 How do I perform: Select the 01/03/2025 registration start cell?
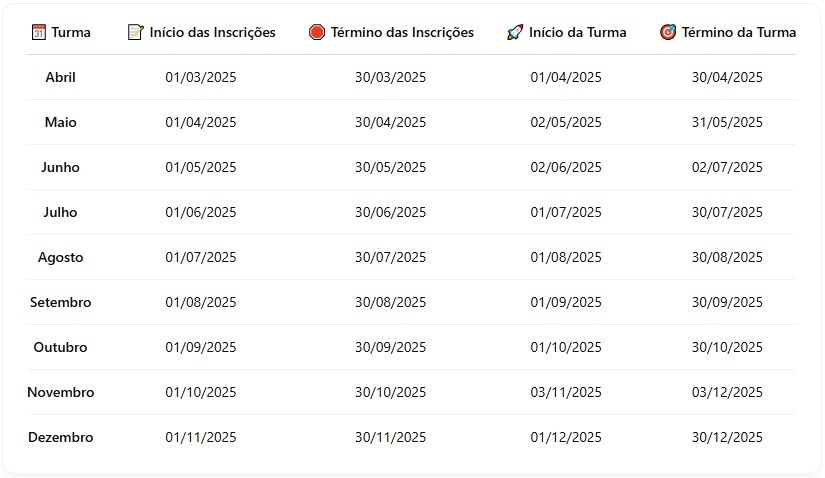point(201,77)
